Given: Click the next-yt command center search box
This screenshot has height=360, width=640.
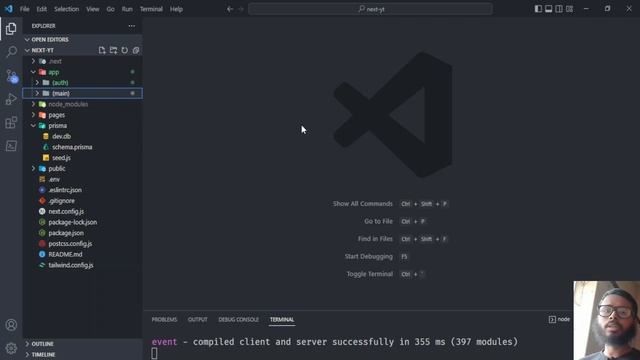Looking at the screenshot, I should (x=370, y=9).
